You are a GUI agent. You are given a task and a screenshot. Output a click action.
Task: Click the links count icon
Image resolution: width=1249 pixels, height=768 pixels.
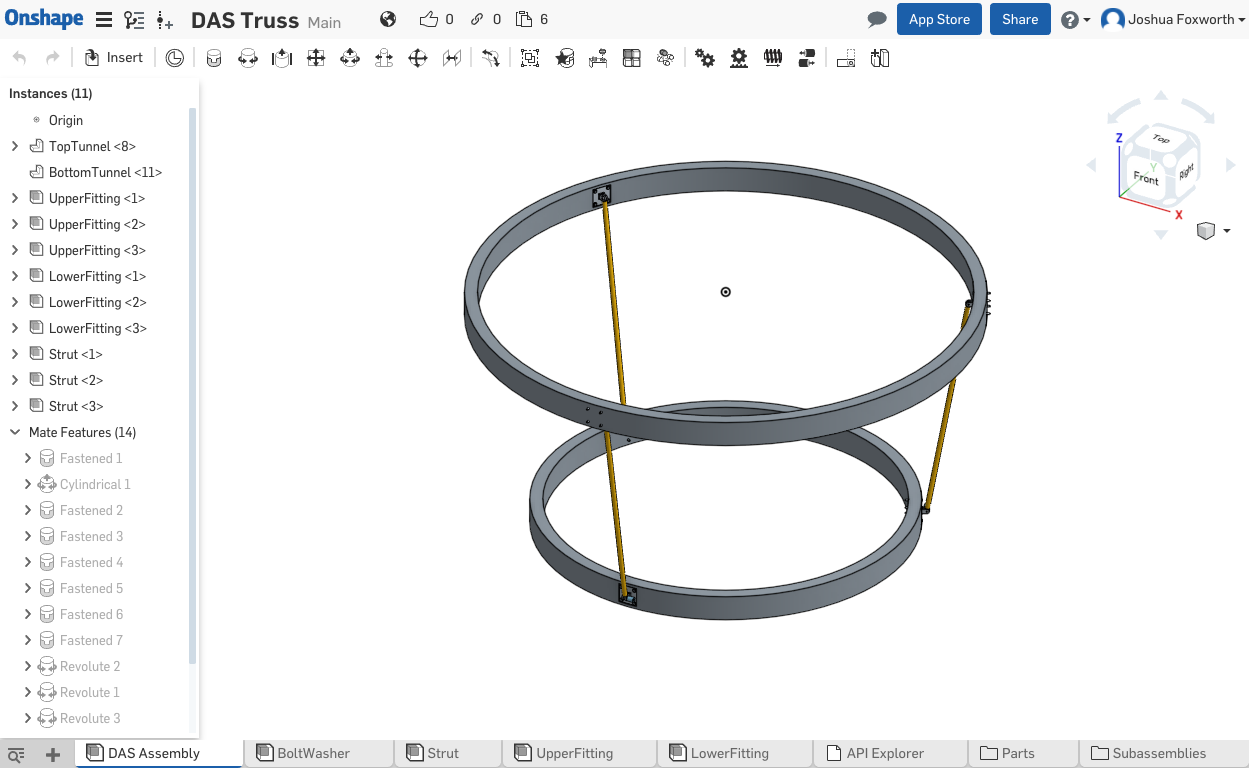click(x=478, y=19)
